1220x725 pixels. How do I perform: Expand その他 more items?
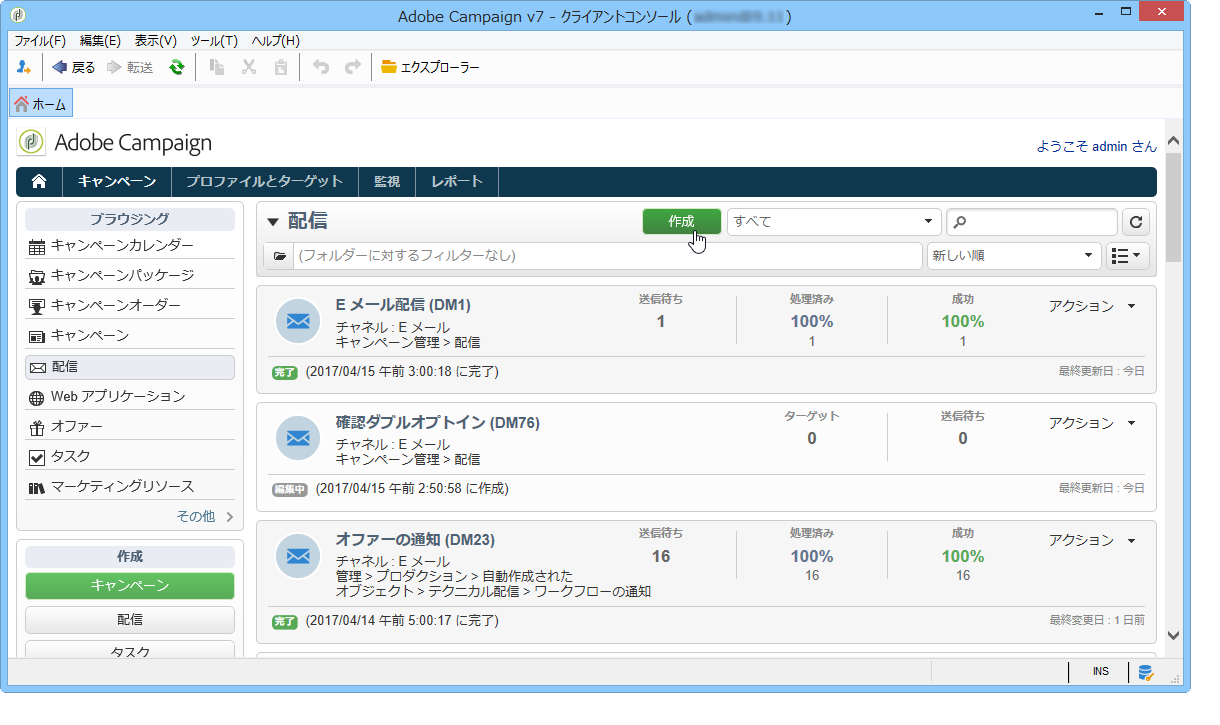click(205, 517)
